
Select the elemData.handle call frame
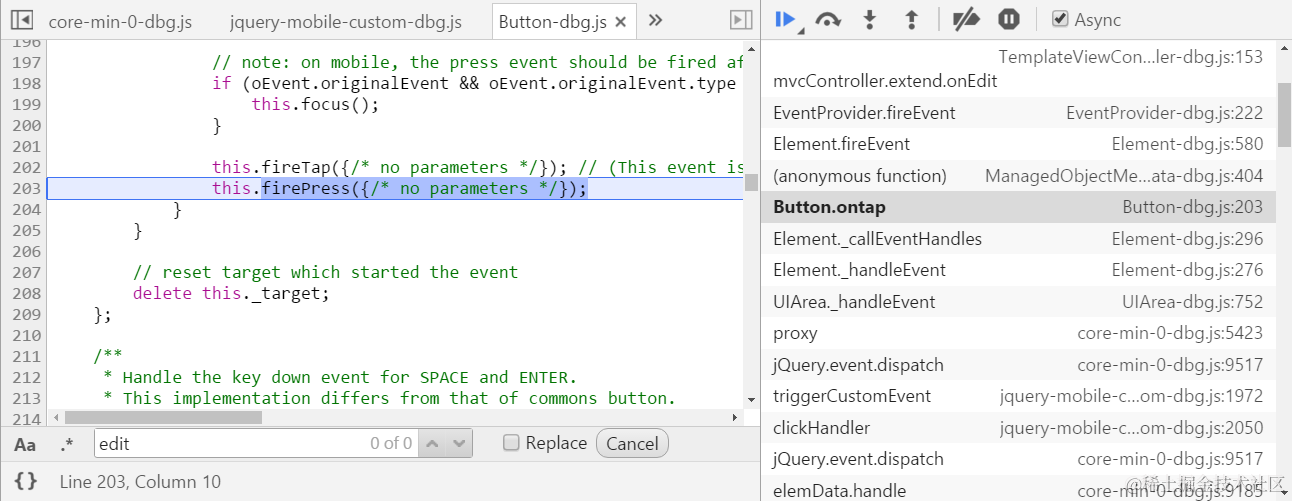click(1018, 490)
